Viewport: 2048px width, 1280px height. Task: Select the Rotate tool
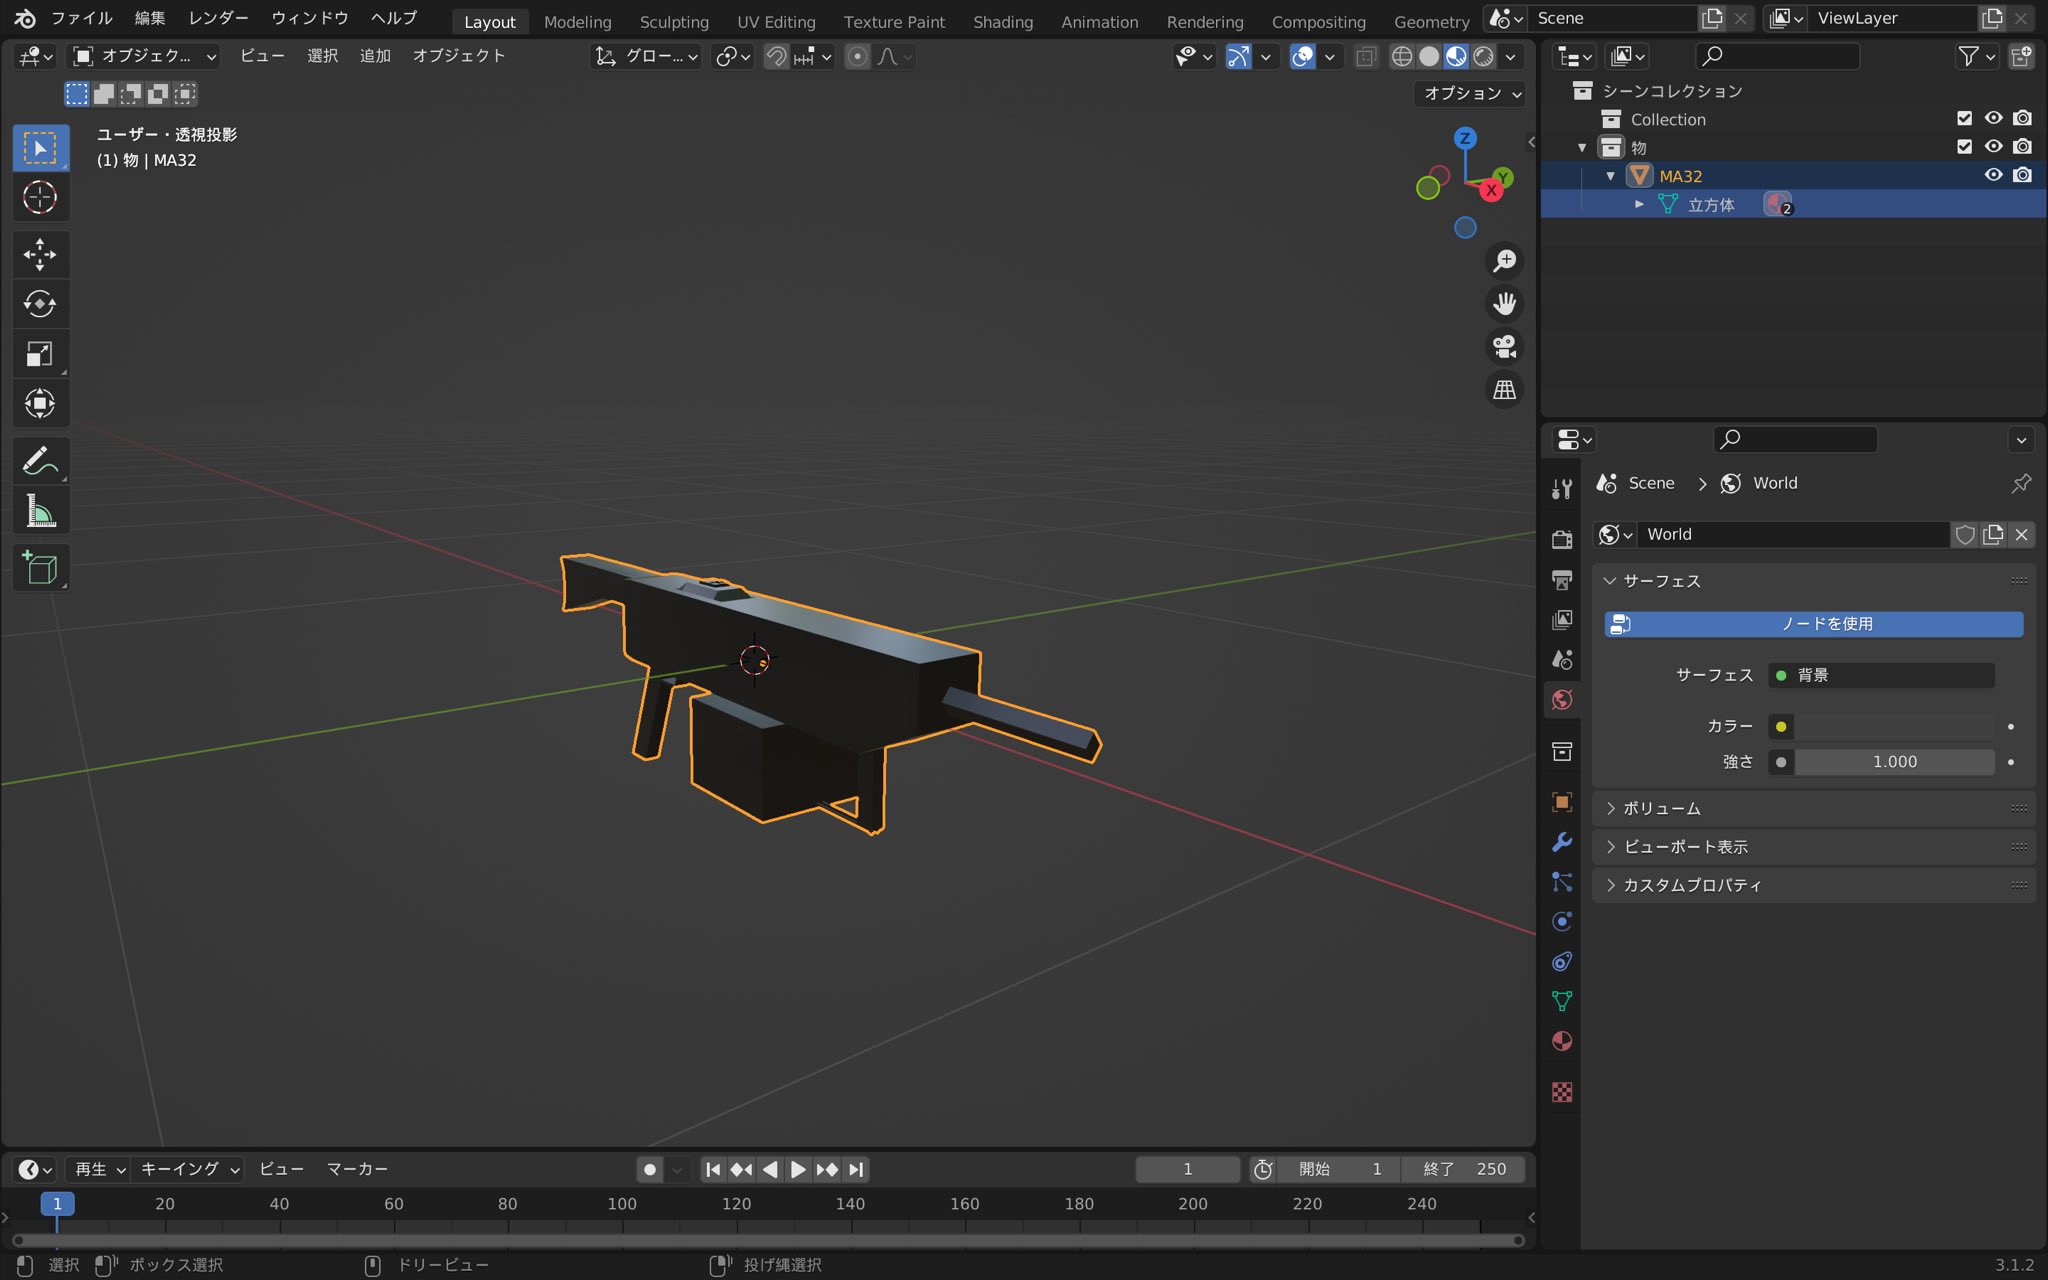[40, 304]
